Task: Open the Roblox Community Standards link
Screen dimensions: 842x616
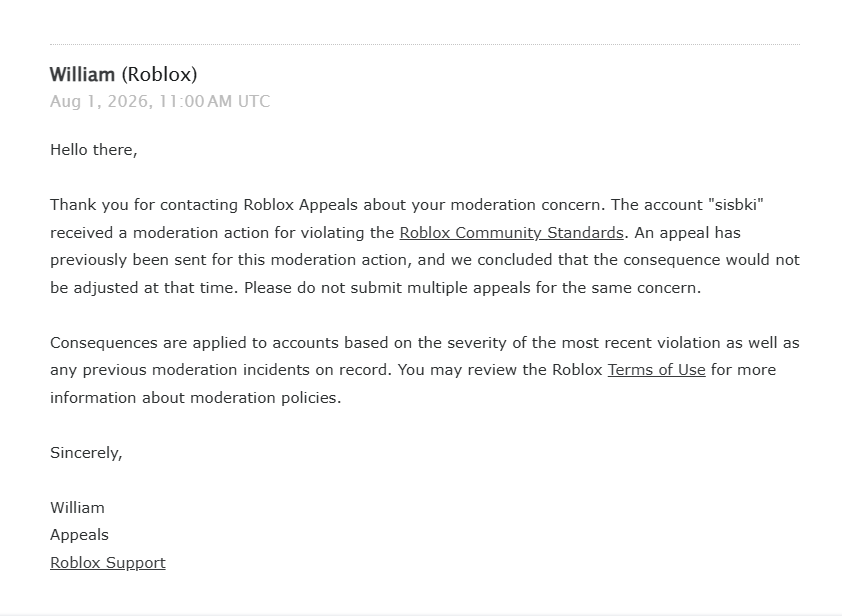Action: click(x=511, y=233)
